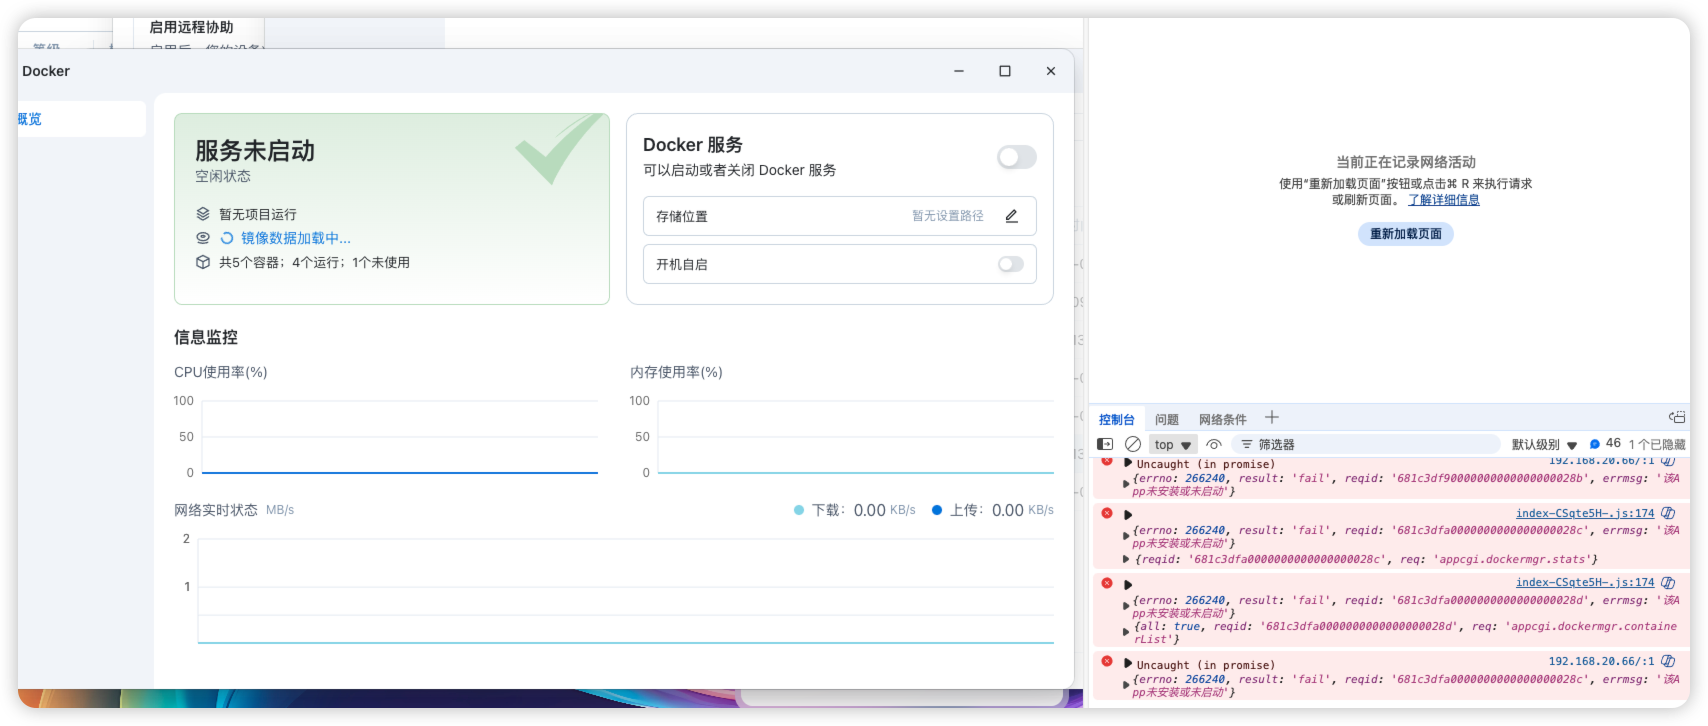Click the 存储位置 path field
This screenshot has width=1708, height=726.
(839, 216)
